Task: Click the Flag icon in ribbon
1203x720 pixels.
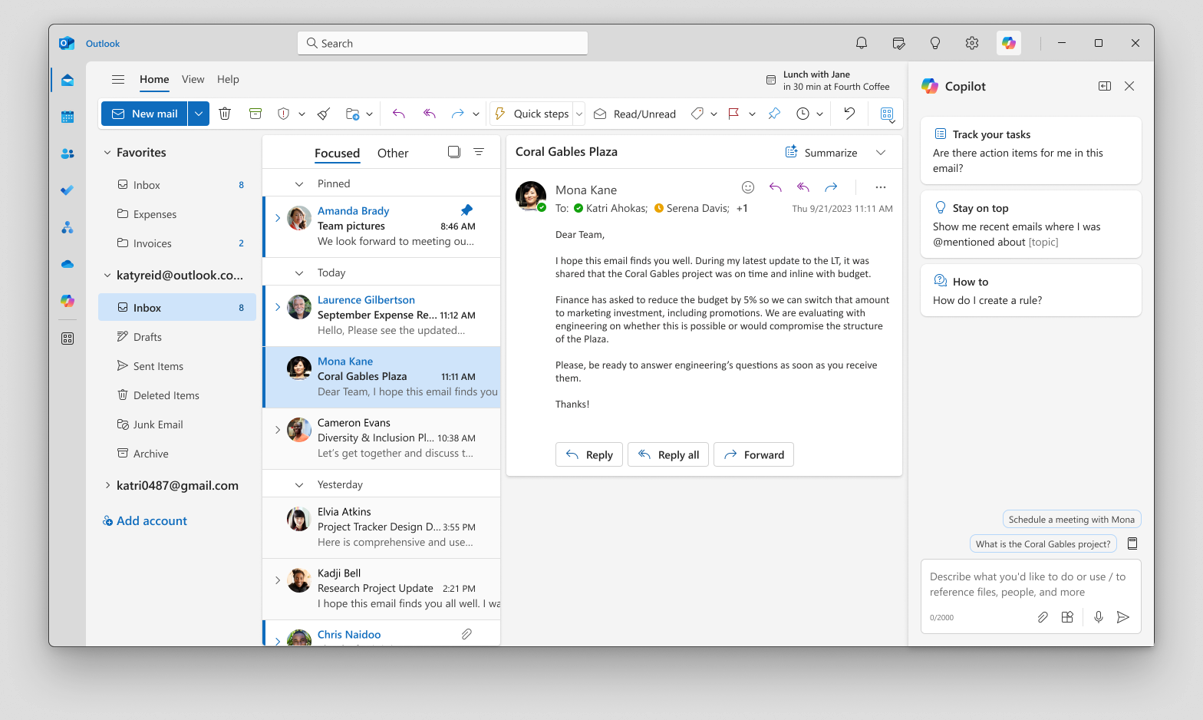Action: pos(734,114)
